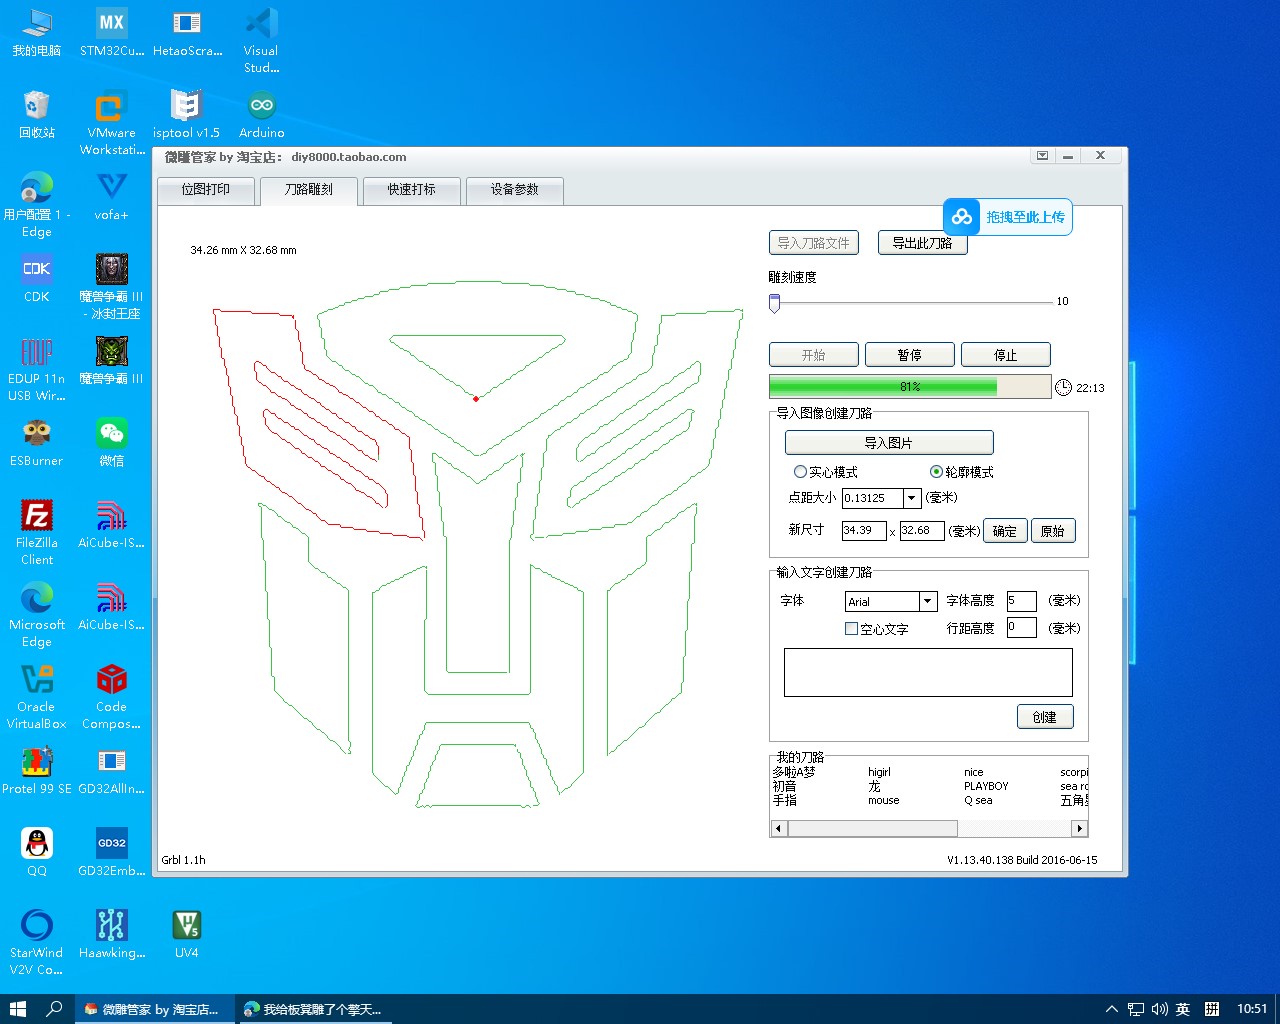Open the WeChat desktop icon
The height and width of the screenshot is (1024, 1280).
point(111,435)
